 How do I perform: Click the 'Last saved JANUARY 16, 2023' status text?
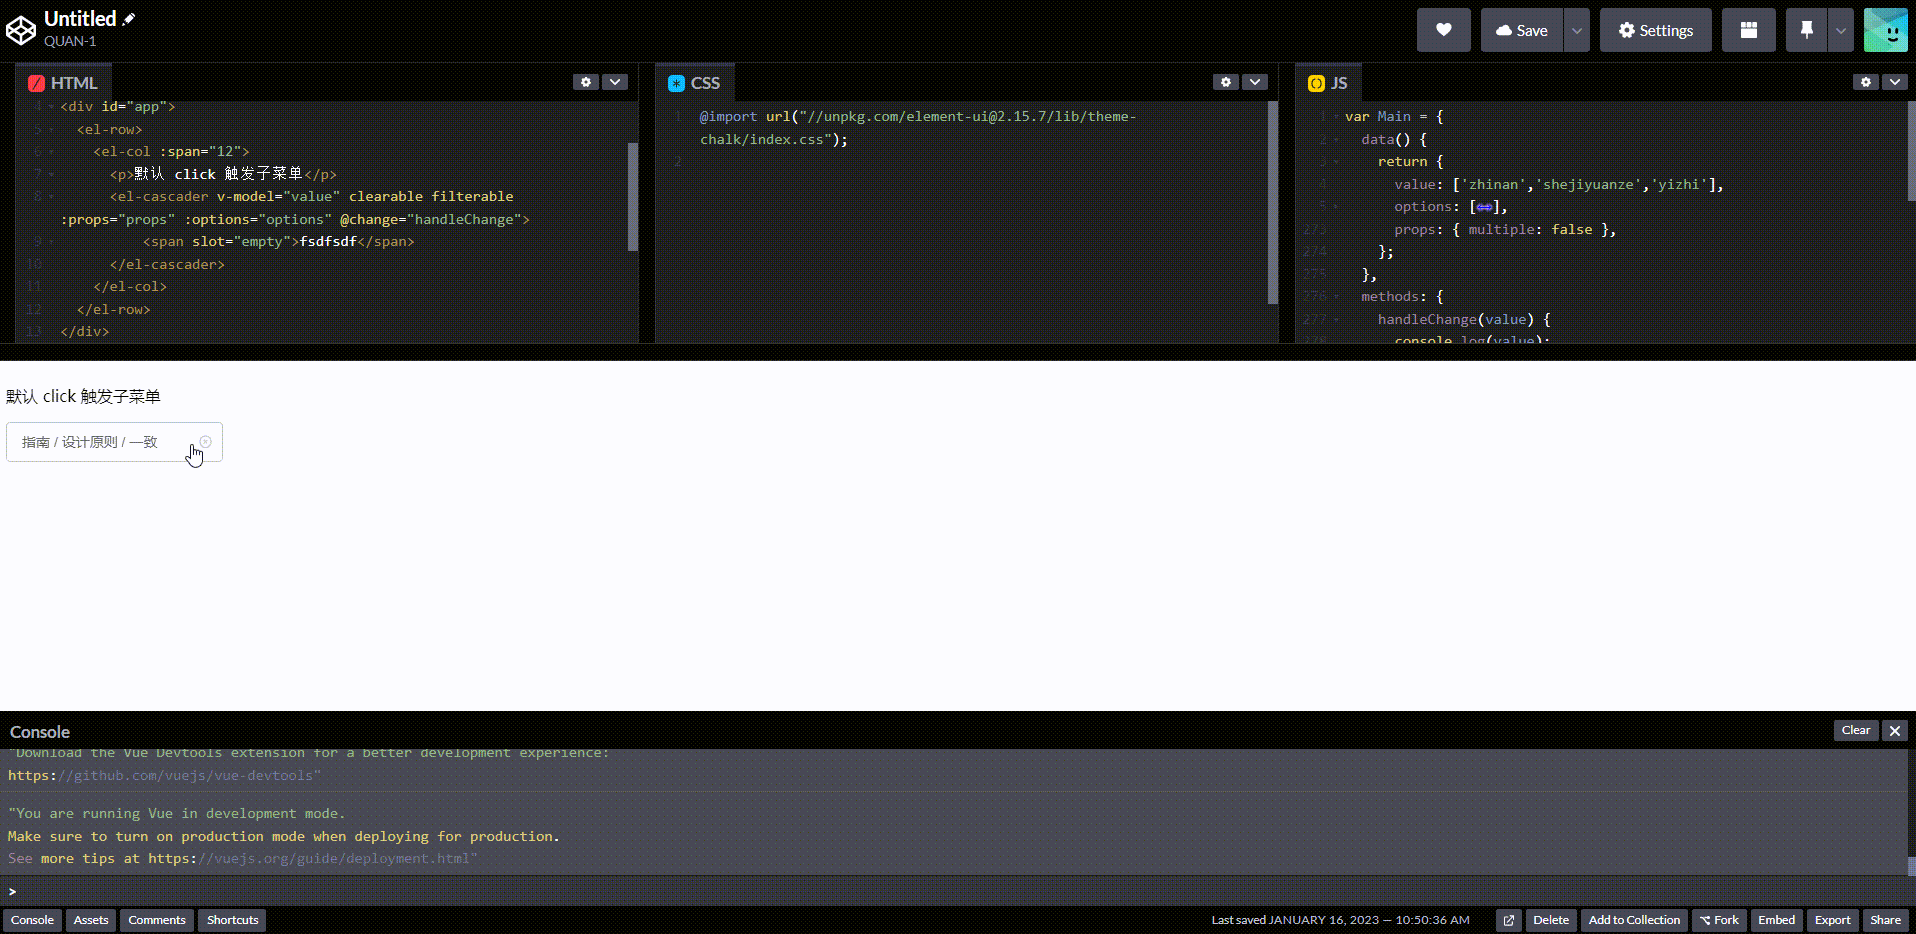(x=1340, y=920)
